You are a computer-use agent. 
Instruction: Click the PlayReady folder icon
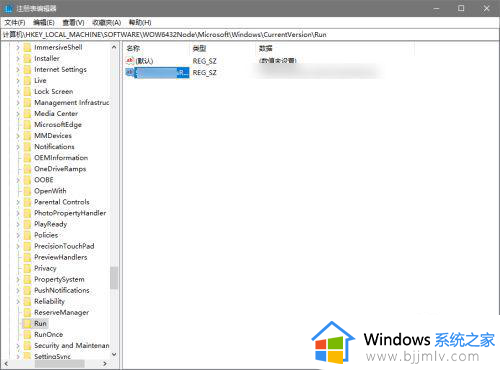point(27,224)
